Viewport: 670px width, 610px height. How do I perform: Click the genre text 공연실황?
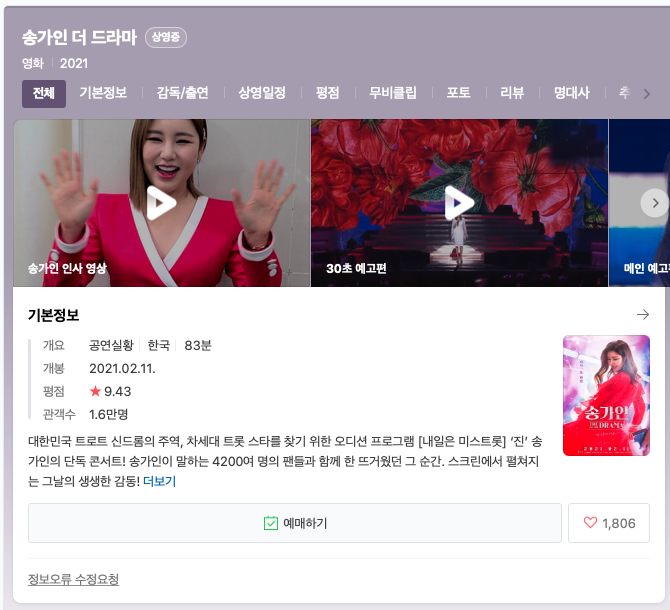(111, 345)
